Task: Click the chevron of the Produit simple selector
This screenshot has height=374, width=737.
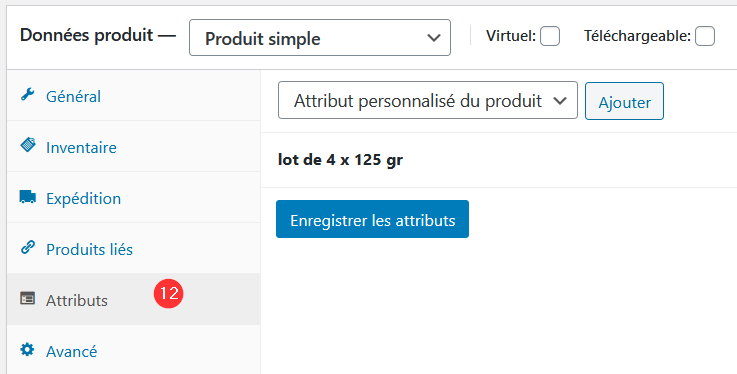Action: click(433, 38)
